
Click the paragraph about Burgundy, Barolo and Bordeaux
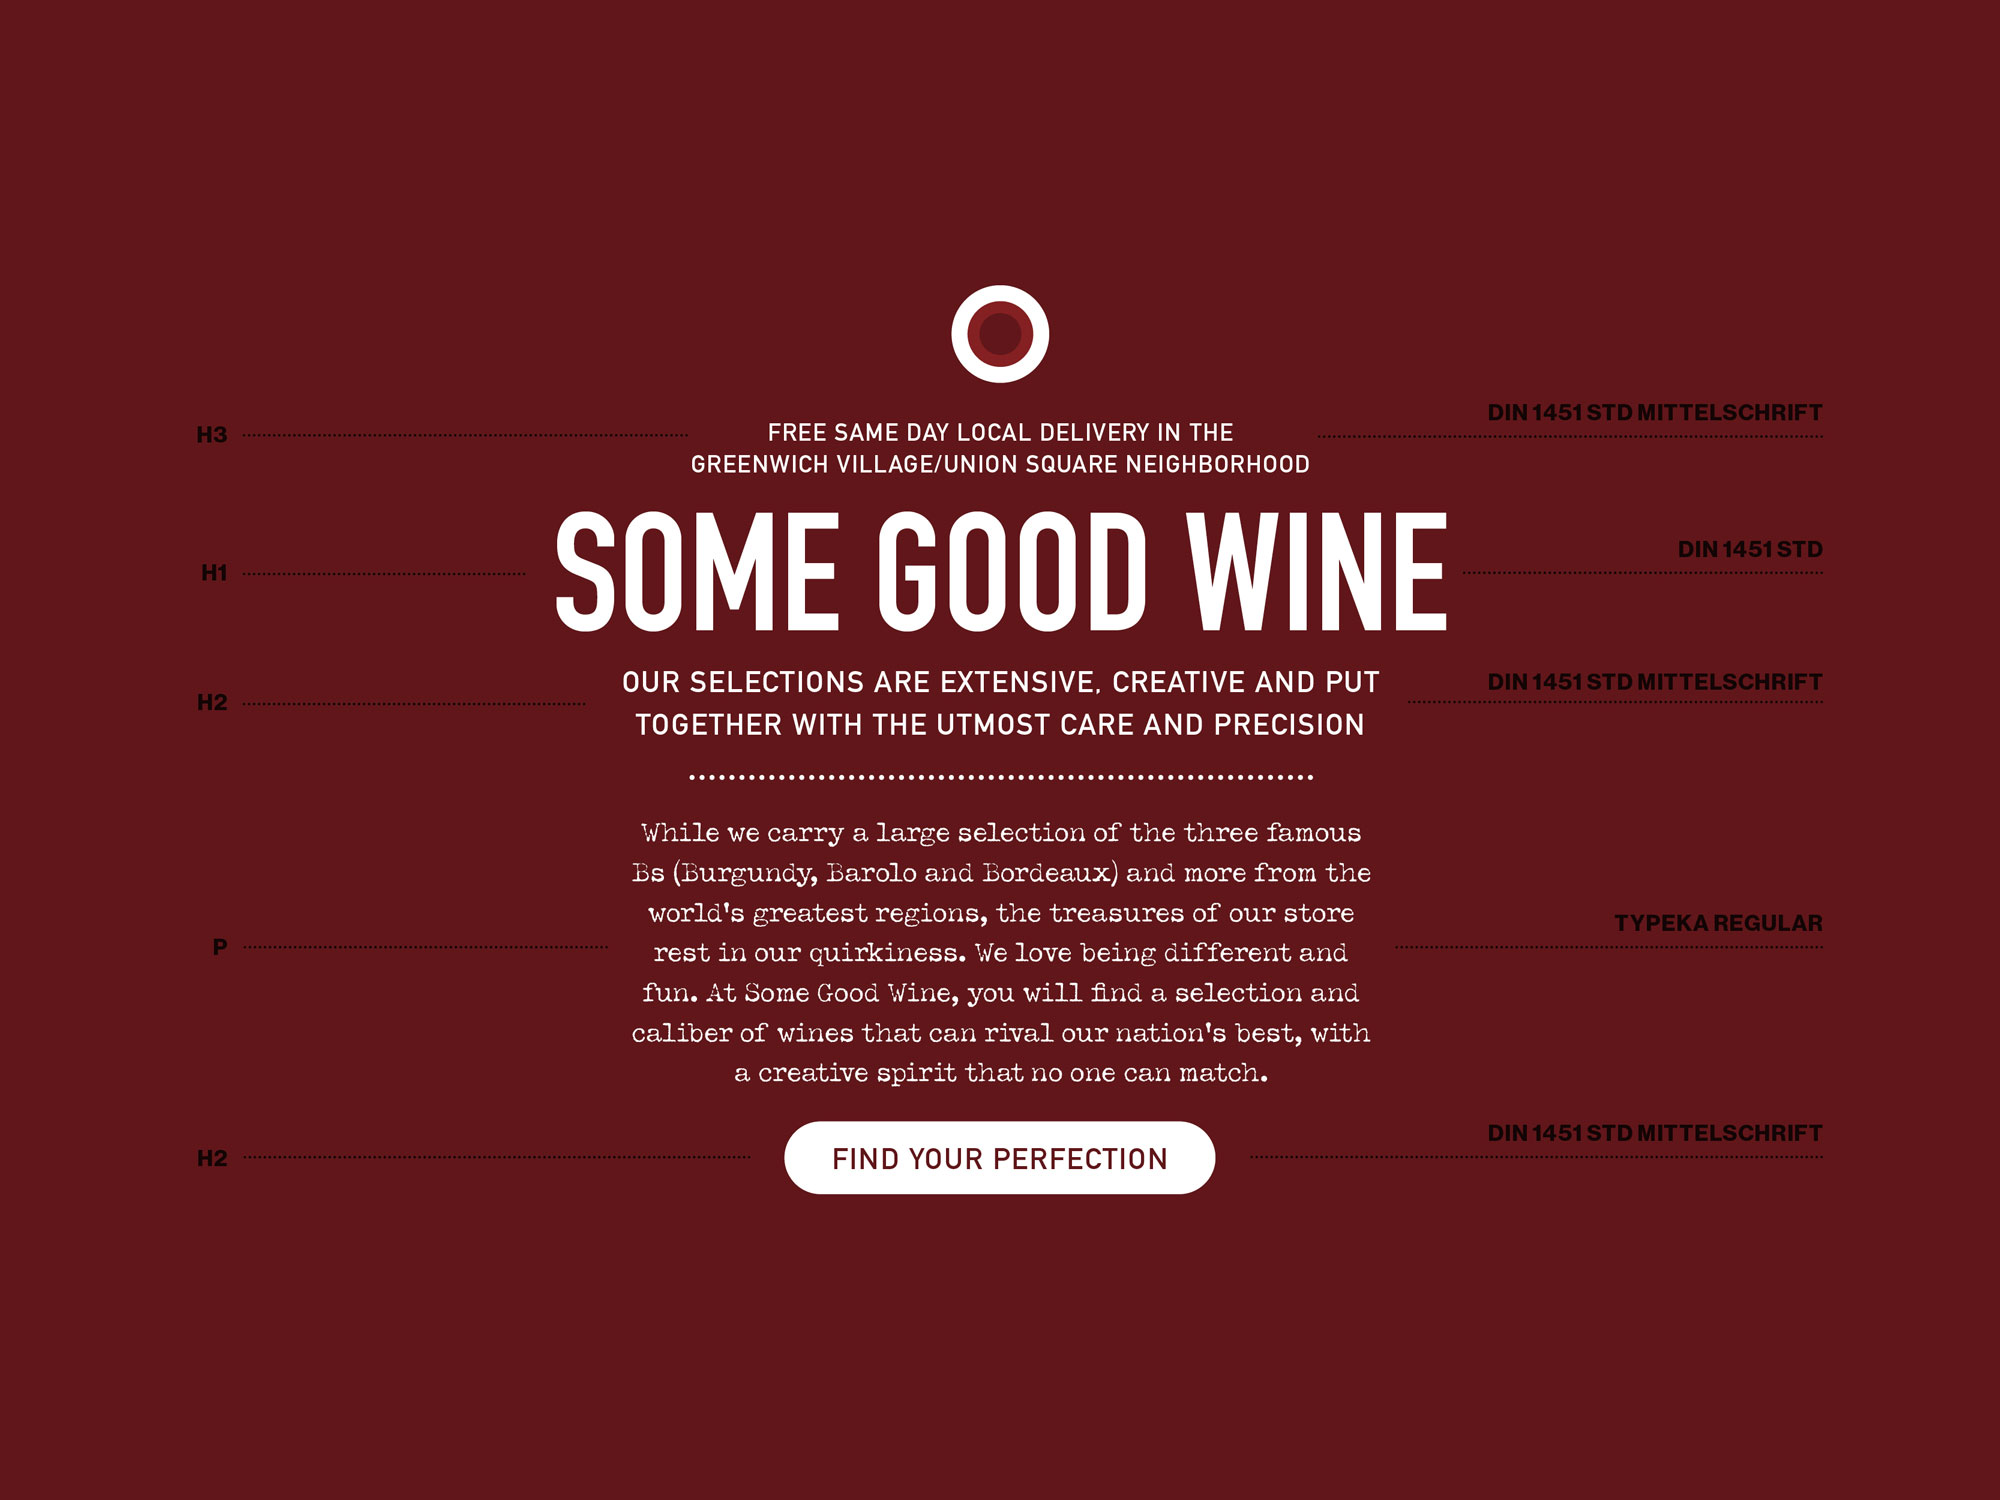click(x=1000, y=952)
